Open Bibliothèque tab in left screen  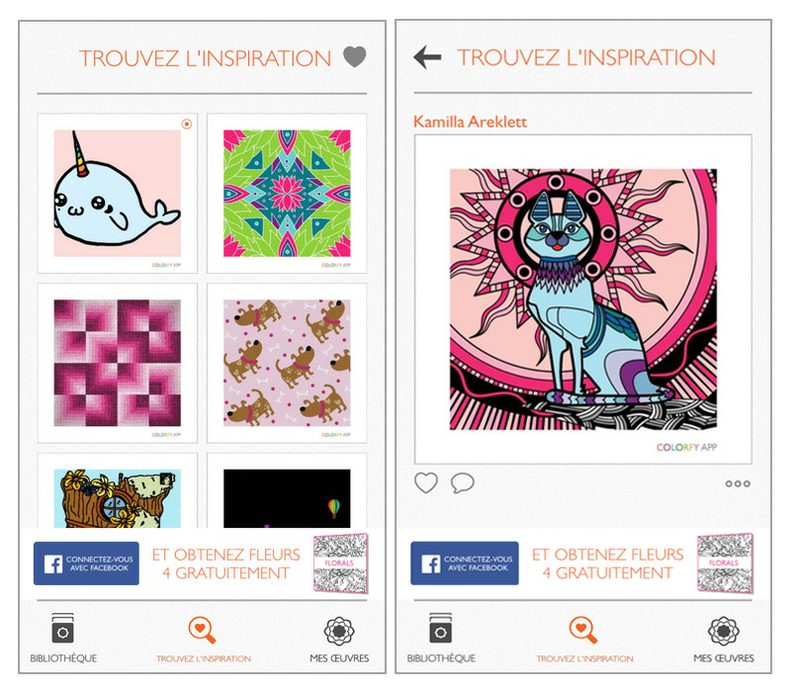(63, 638)
